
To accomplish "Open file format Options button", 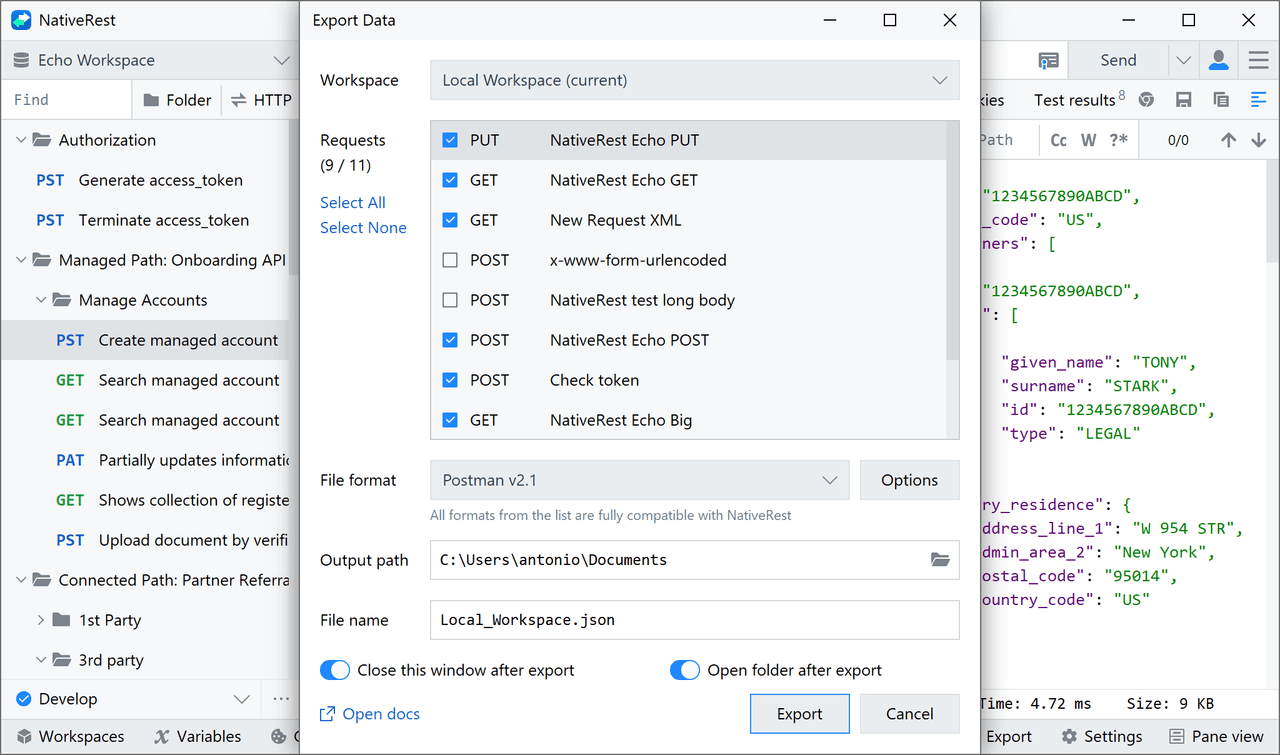I will (x=910, y=480).
